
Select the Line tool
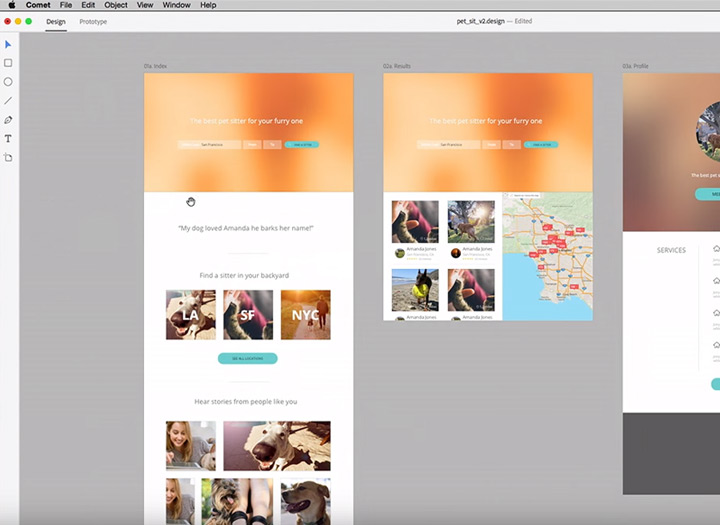coord(8,101)
